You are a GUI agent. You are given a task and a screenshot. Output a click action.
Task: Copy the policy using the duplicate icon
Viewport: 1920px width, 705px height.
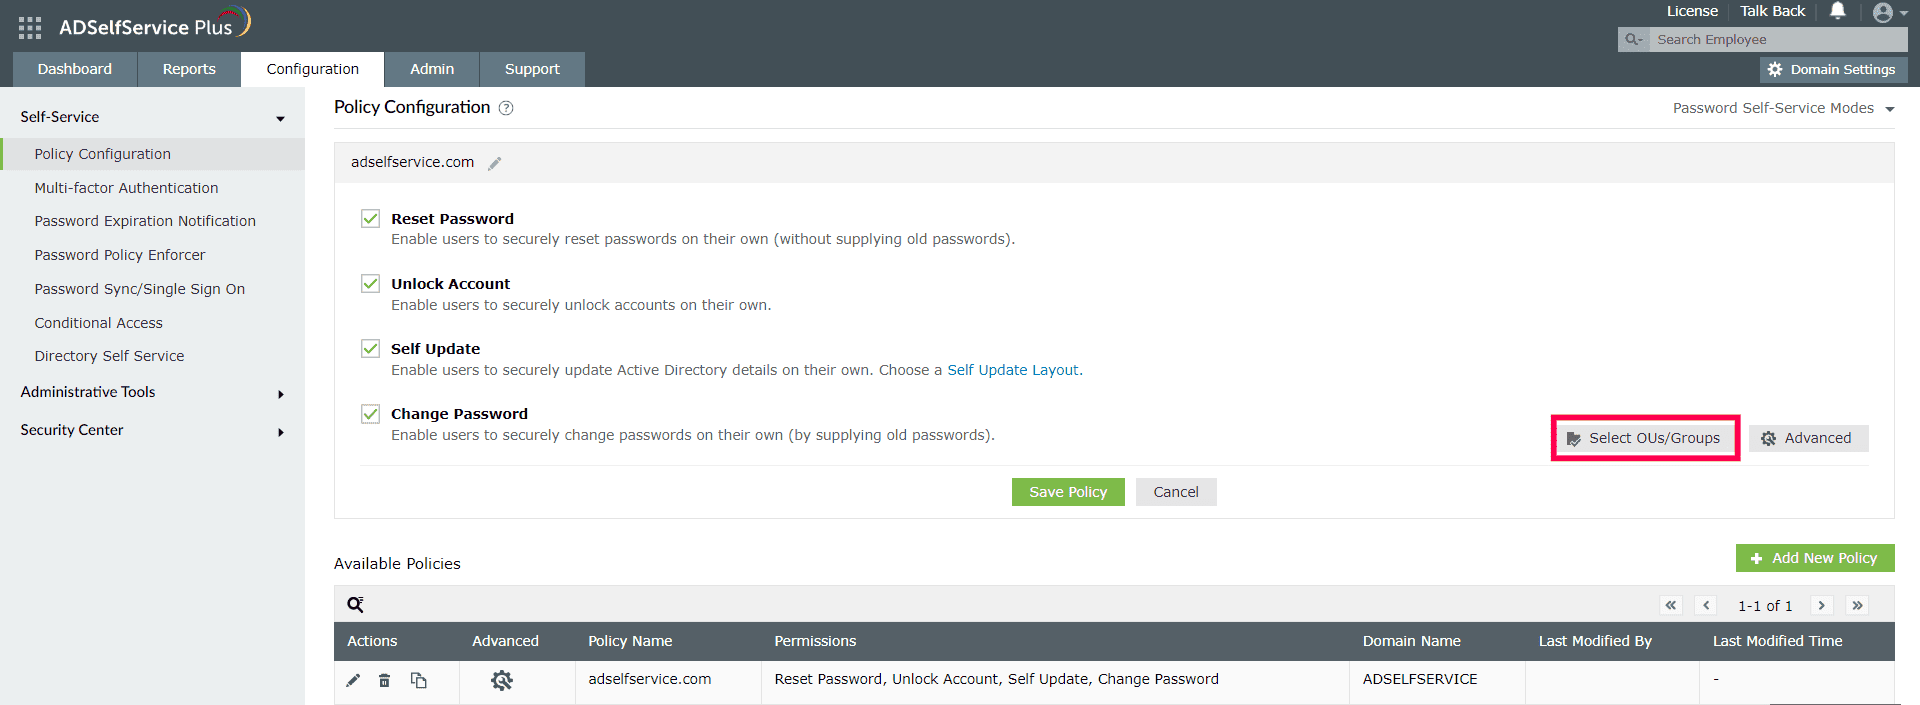(x=419, y=680)
